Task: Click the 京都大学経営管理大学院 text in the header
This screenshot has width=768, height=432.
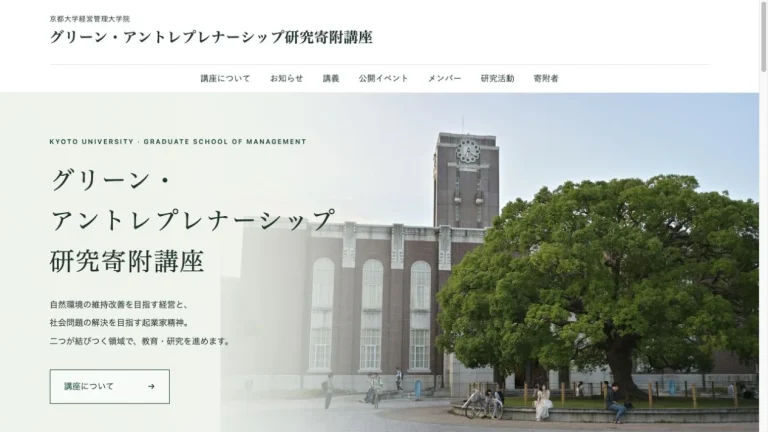Action: [x=90, y=19]
